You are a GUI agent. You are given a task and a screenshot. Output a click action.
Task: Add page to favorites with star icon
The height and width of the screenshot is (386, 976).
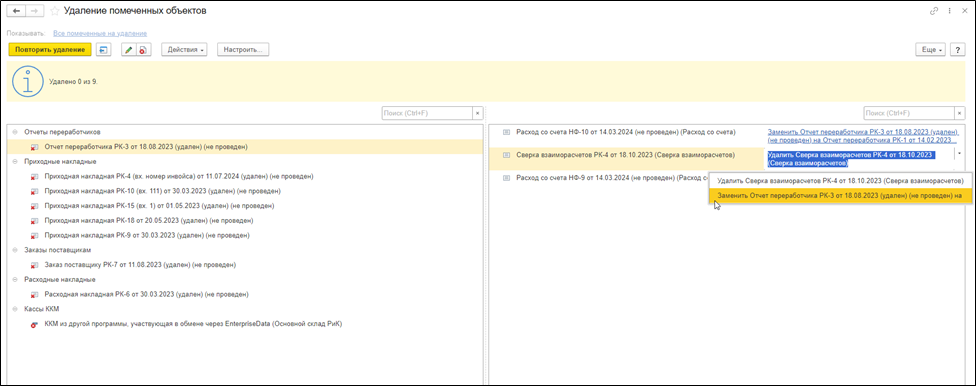(x=54, y=11)
